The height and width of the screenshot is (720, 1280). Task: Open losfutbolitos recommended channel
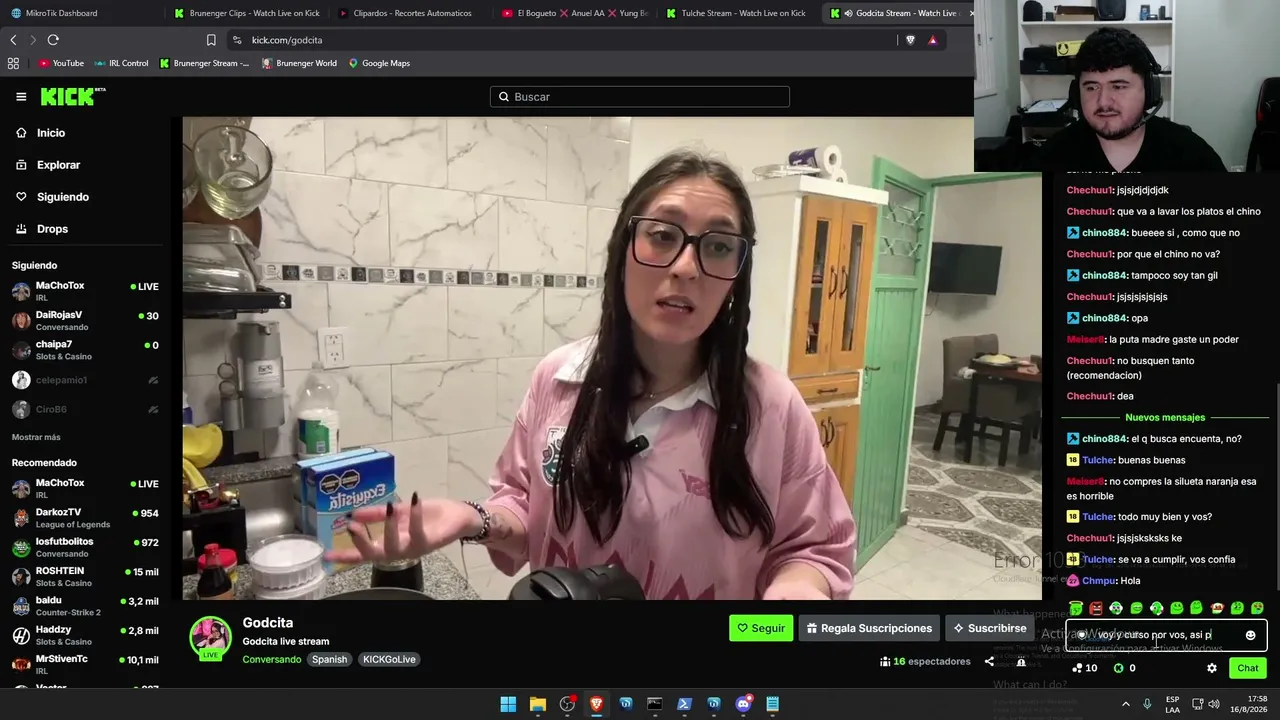pyautogui.click(x=85, y=547)
